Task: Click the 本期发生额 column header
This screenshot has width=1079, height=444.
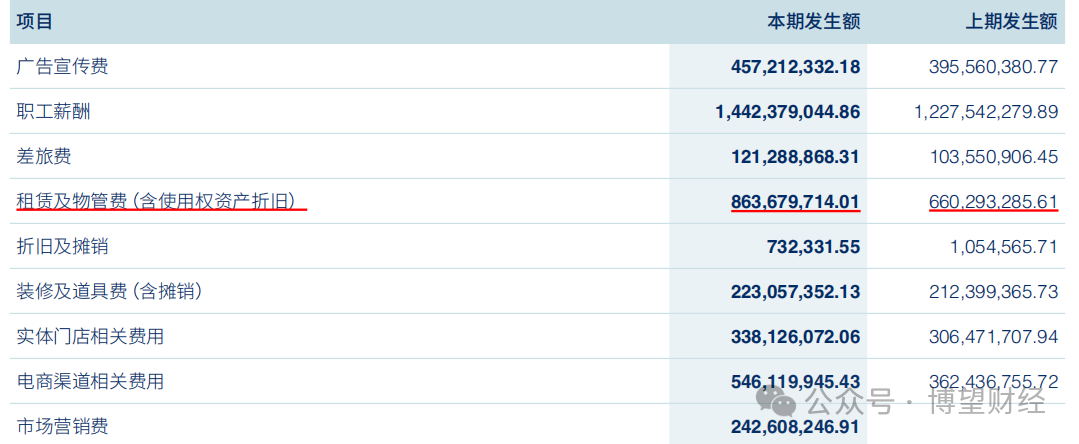Action: pyautogui.click(x=813, y=22)
